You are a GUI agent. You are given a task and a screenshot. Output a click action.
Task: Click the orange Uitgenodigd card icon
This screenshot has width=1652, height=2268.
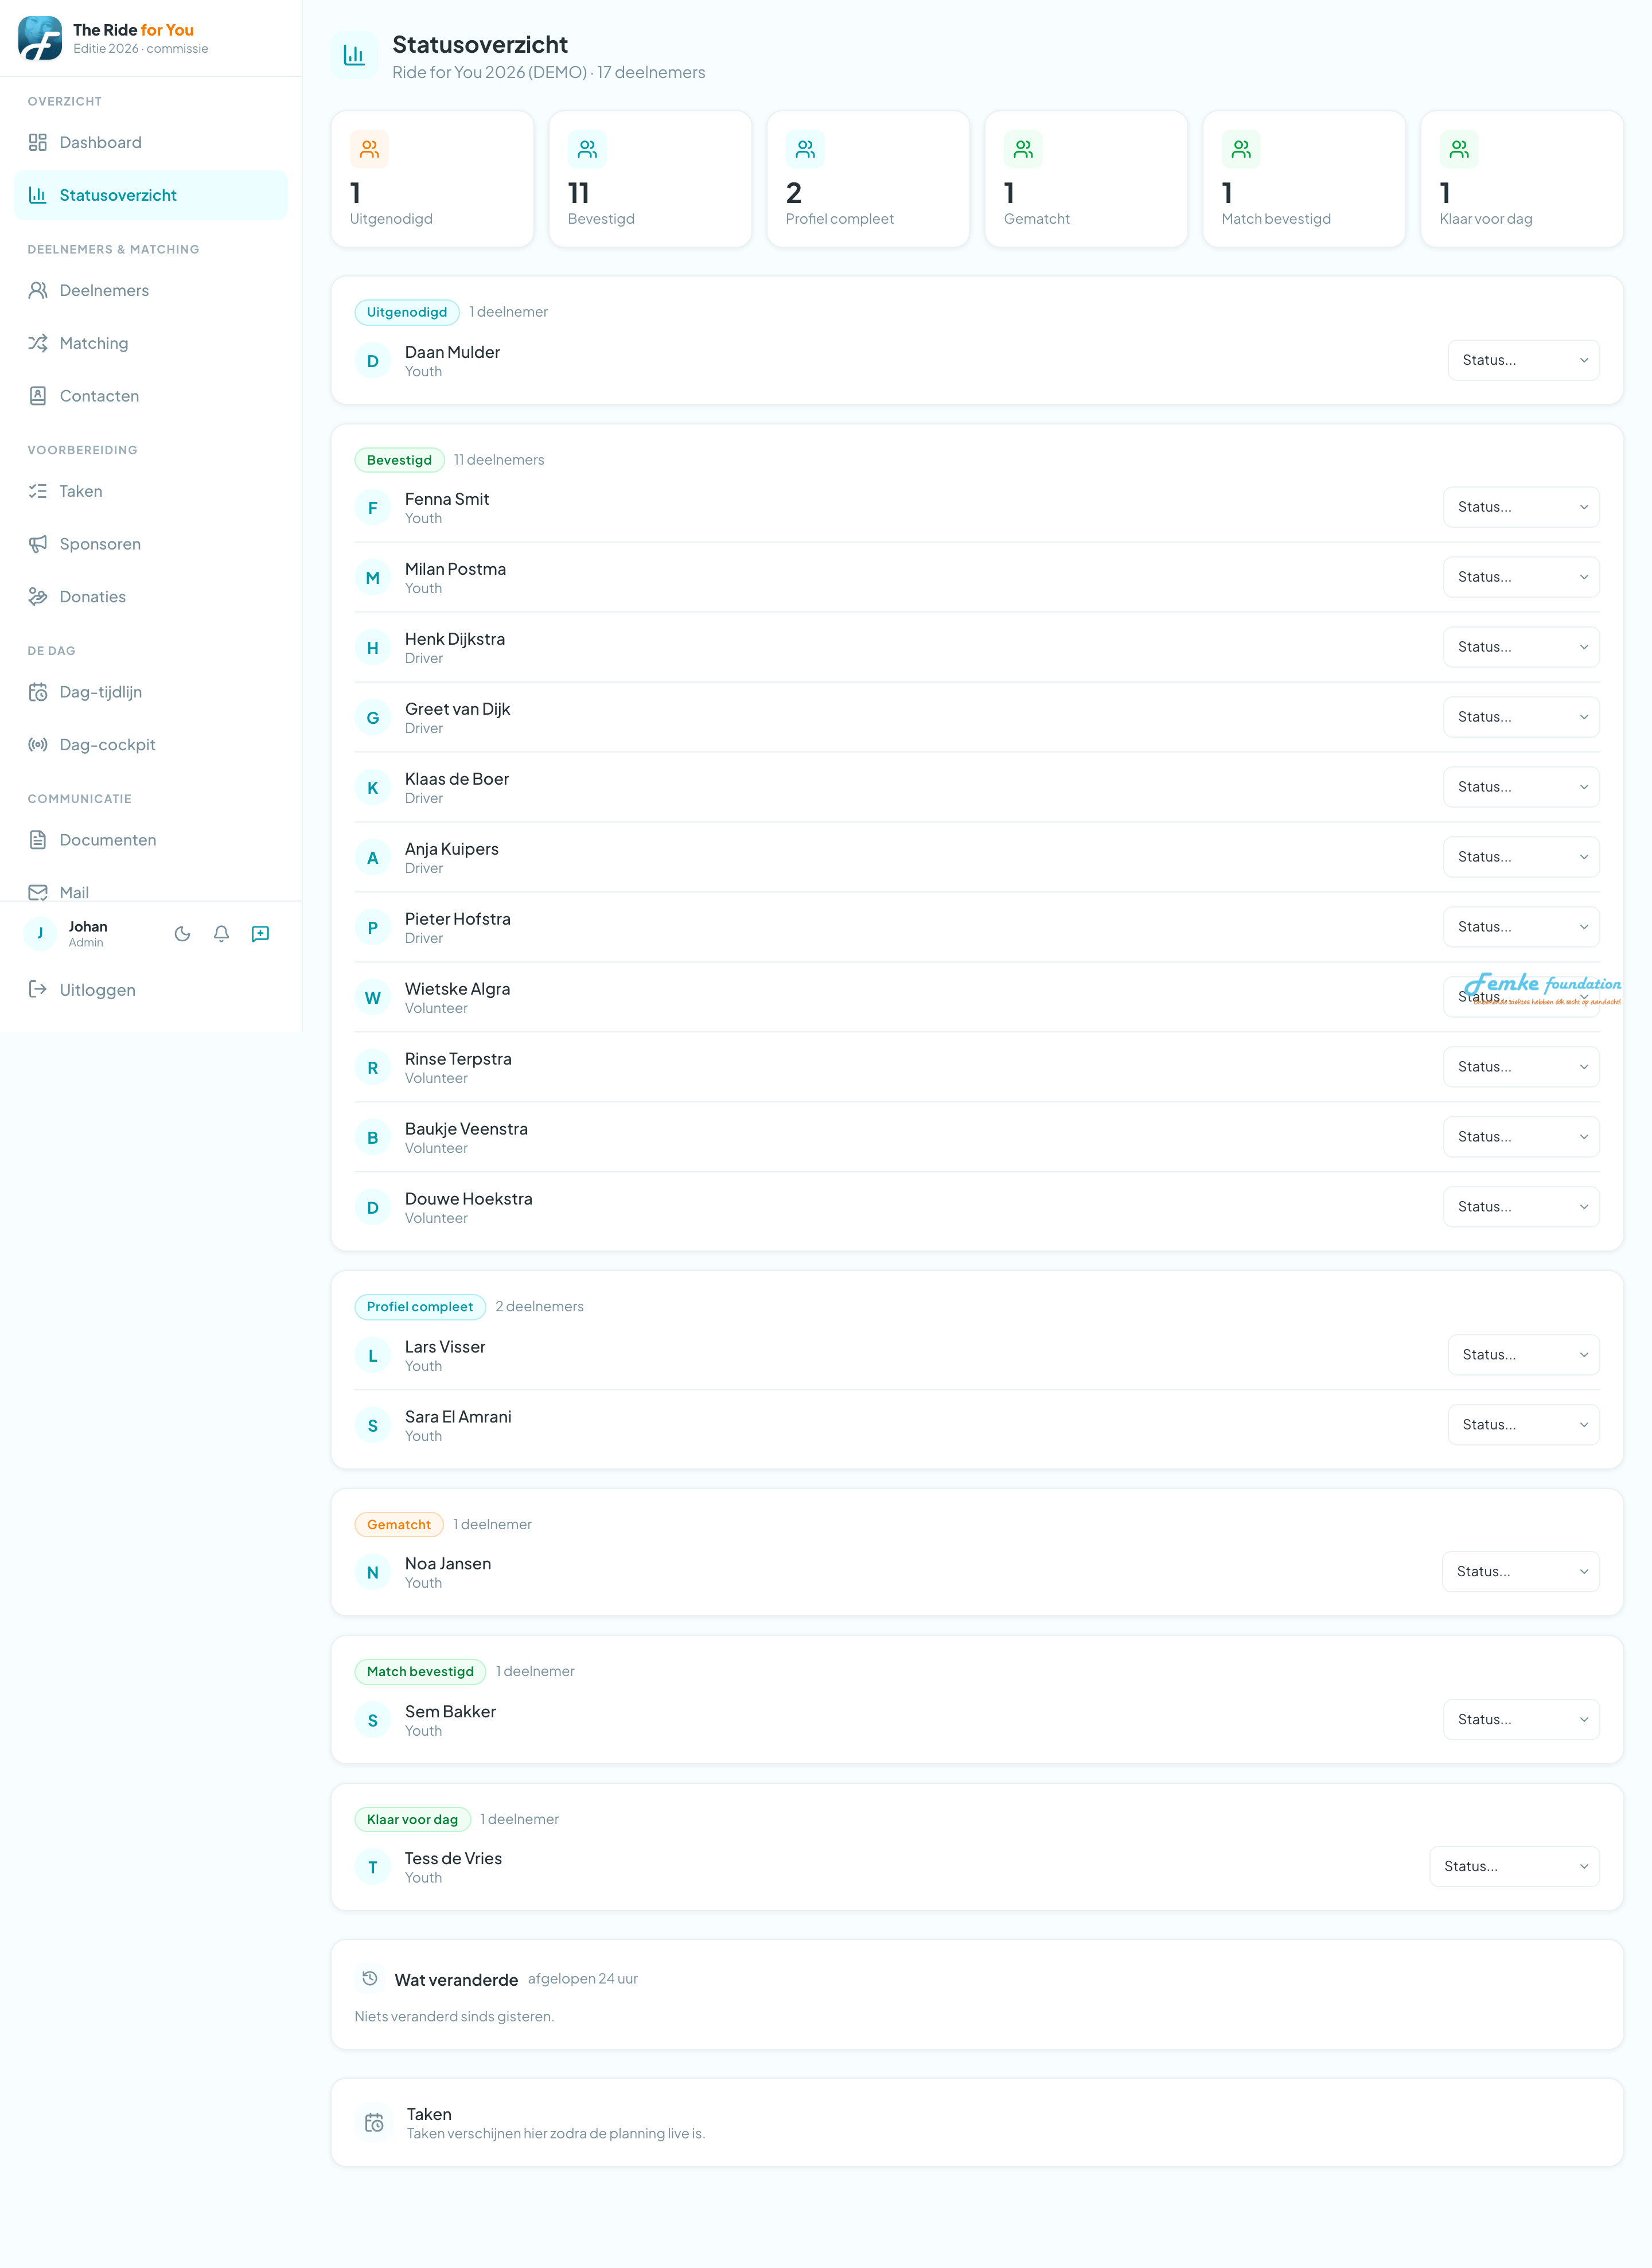tap(369, 149)
